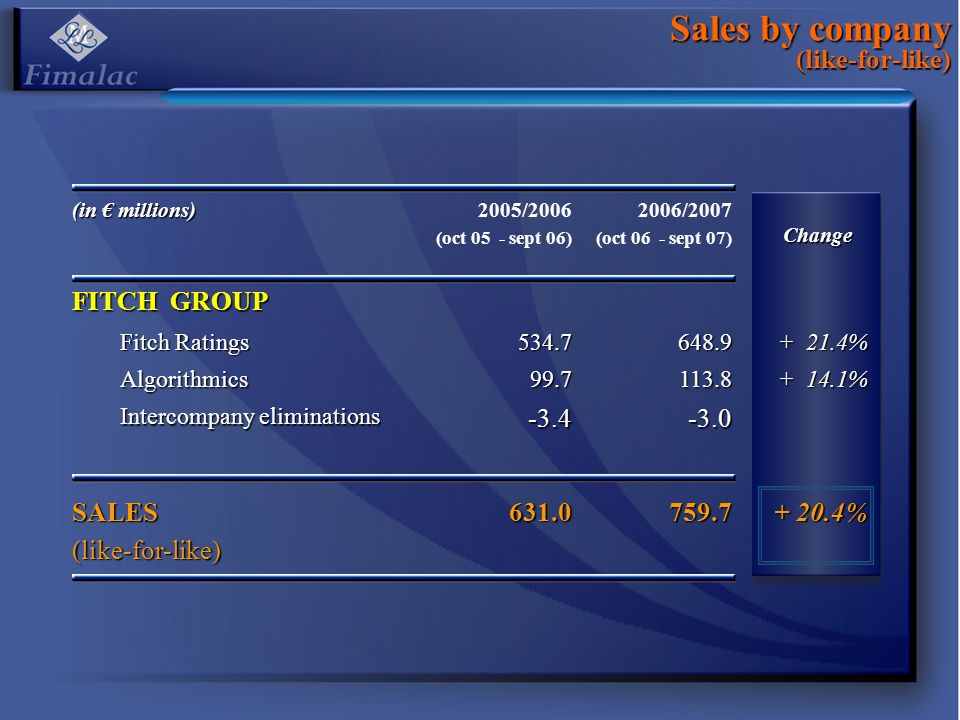Image resolution: width=960 pixels, height=720 pixels.
Task: Select the '+ 14.1%' change value
Action: [823, 380]
